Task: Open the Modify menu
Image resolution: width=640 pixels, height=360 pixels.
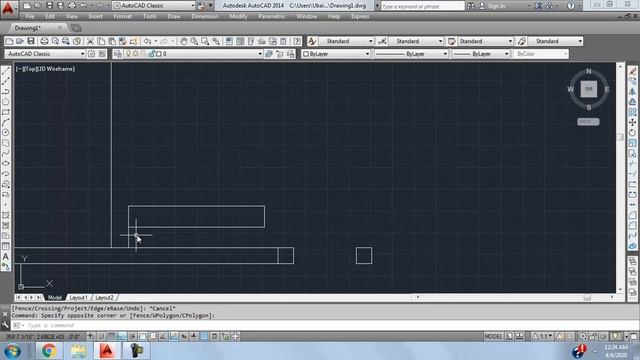Action: pyautogui.click(x=238, y=16)
